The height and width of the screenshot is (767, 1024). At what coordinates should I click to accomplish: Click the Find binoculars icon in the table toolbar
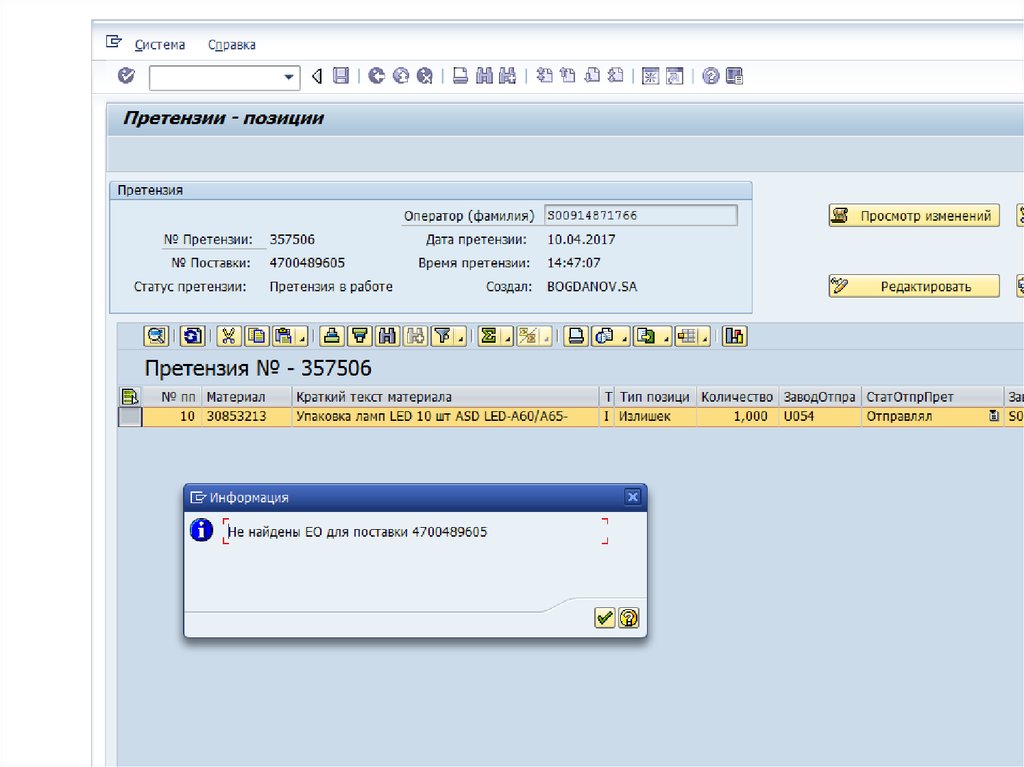(388, 337)
